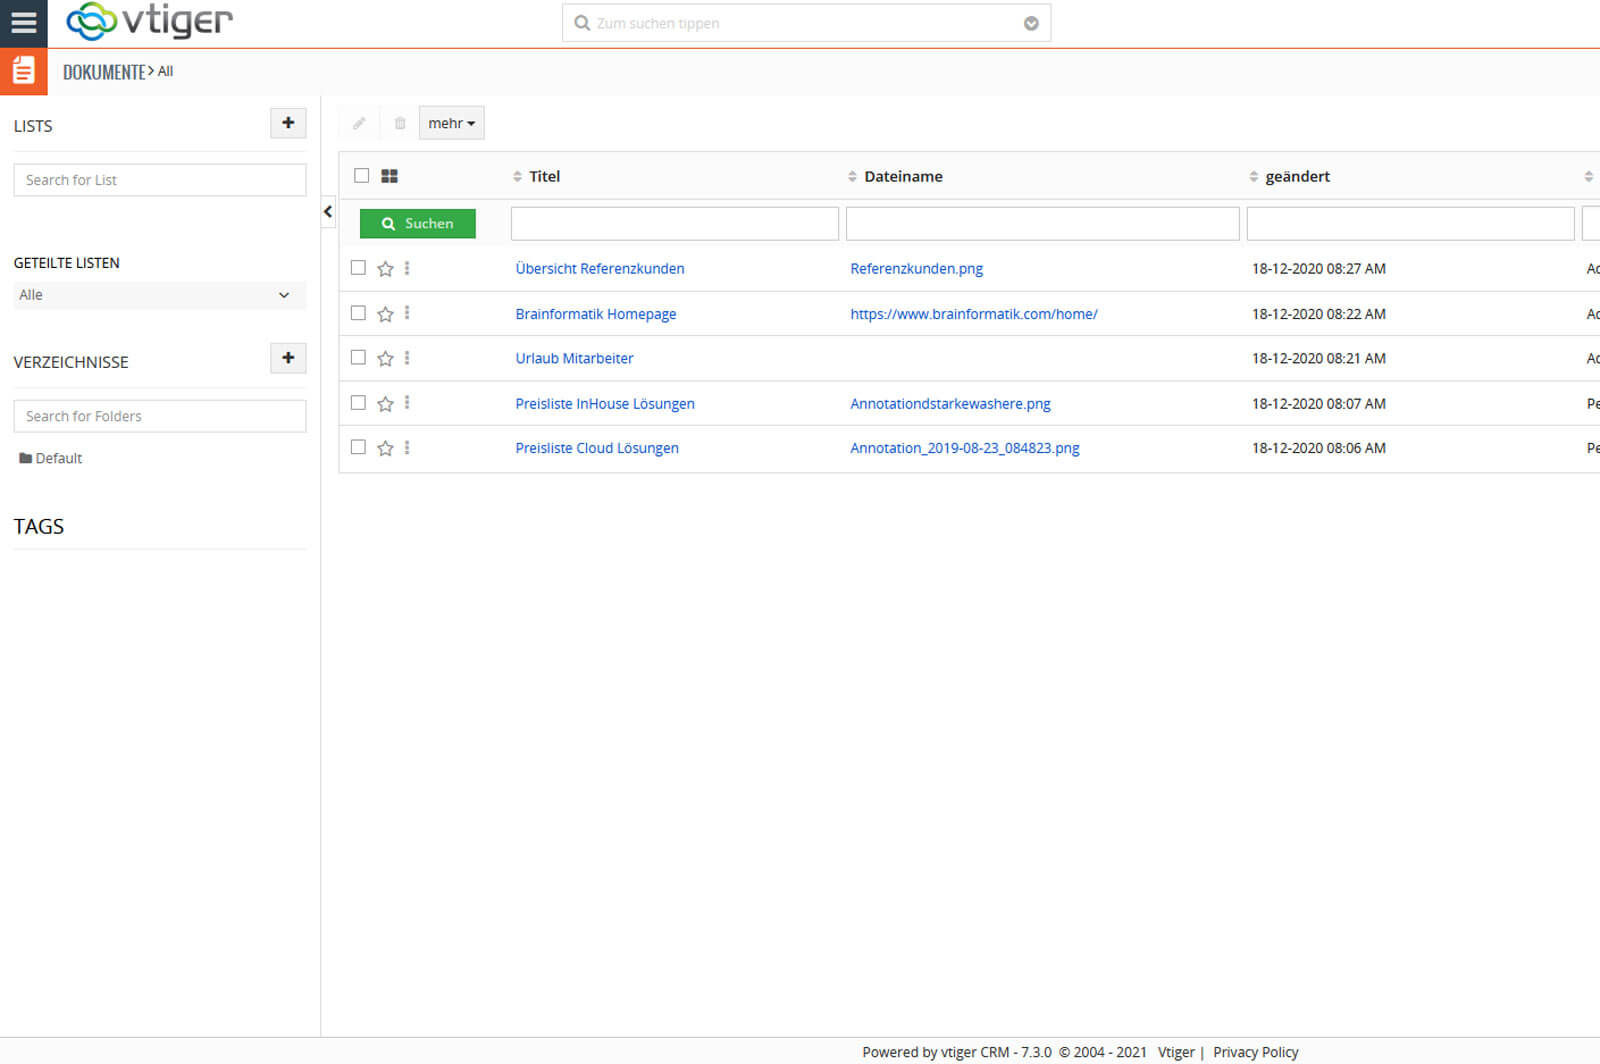Image resolution: width=1600 pixels, height=1064 pixels.
Task: Open the Geteilte Listen Alle dropdown
Action: click(x=159, y=295)
